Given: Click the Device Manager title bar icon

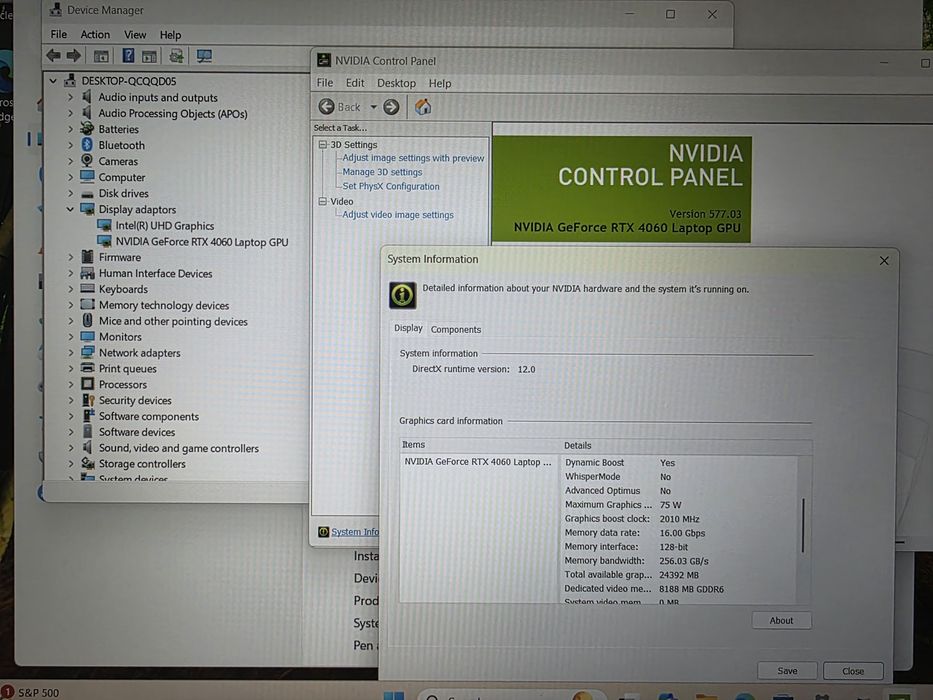Looking at the screenshot, I should click(55, 10).
